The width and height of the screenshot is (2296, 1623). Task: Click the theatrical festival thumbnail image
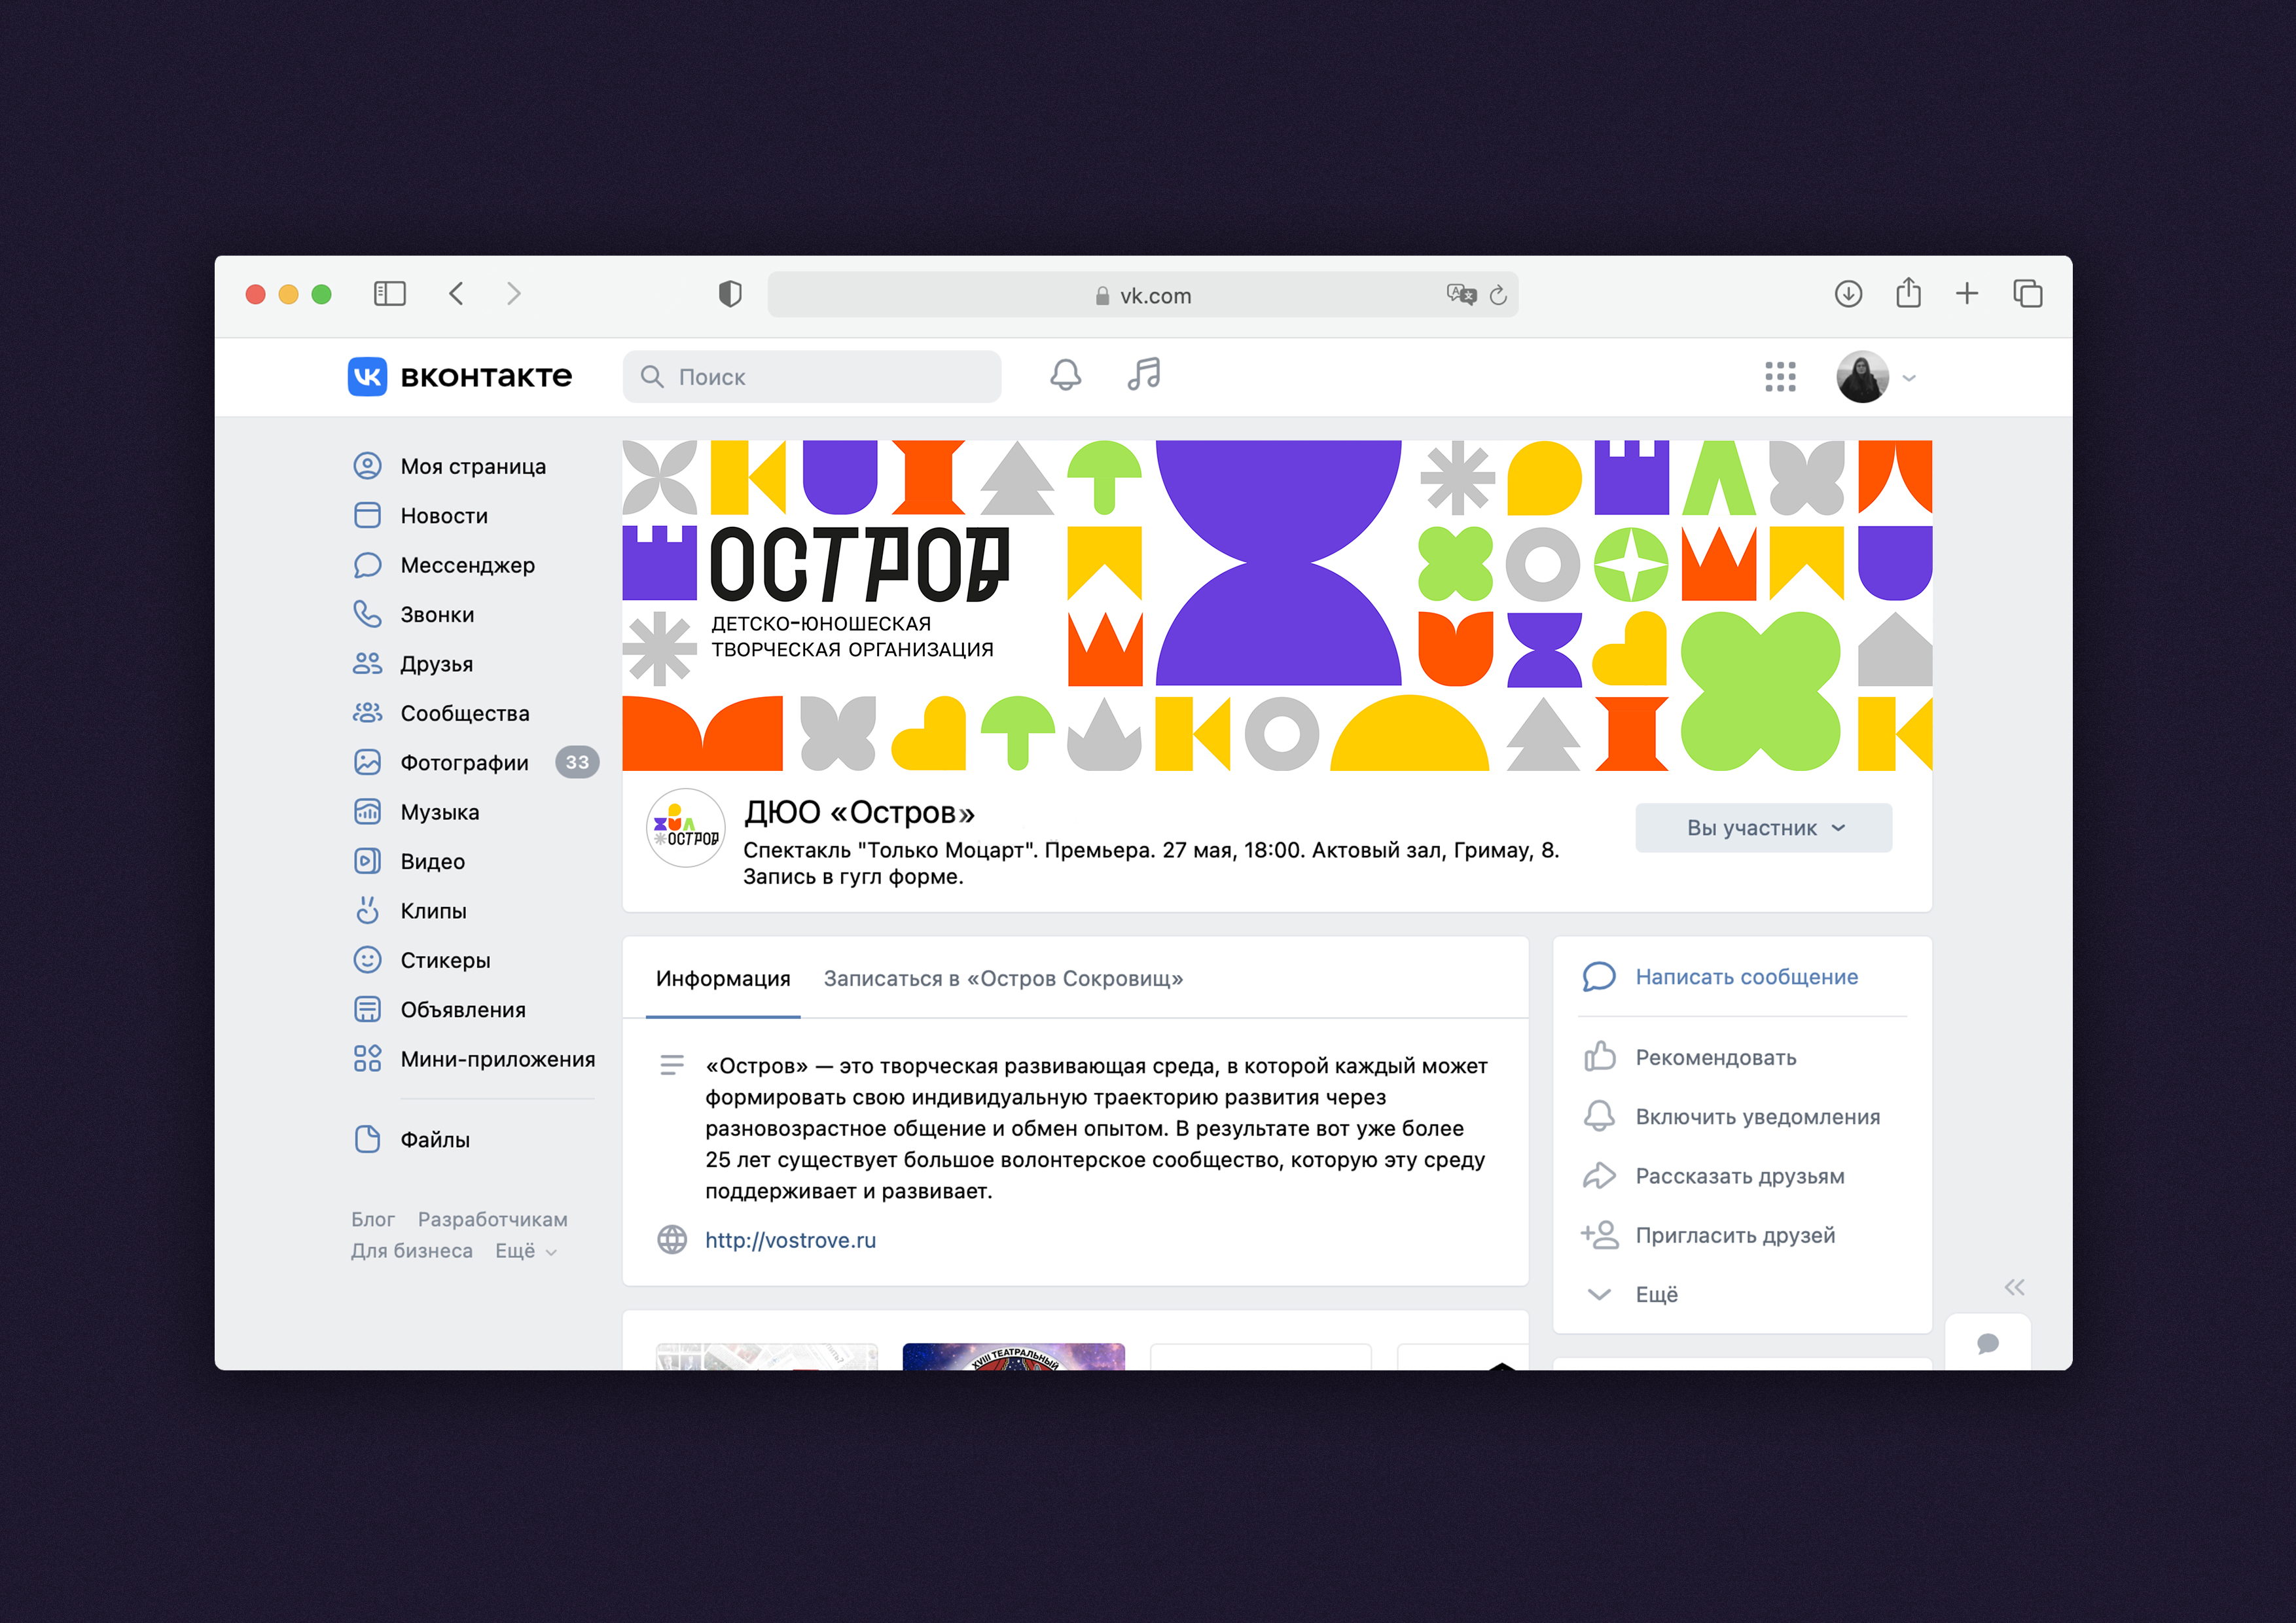pyautogui.click(x=1013, y=1356)
